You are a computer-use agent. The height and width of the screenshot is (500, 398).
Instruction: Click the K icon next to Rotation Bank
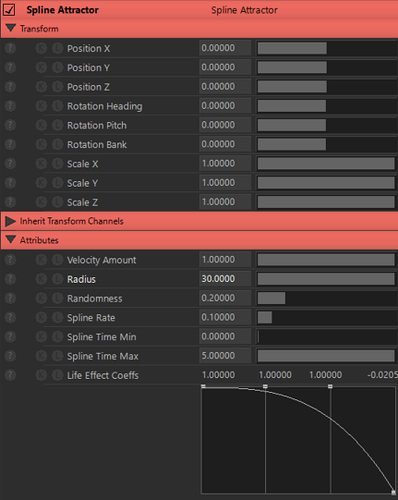[x=41, y=145]
